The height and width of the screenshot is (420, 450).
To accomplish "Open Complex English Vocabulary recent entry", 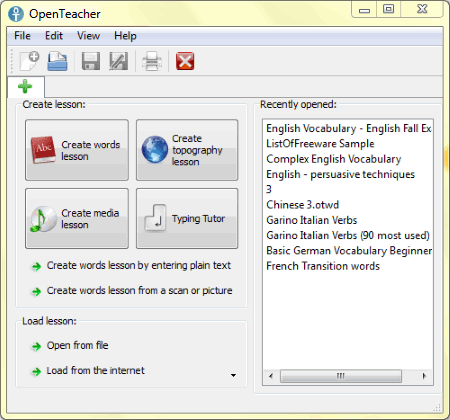I will (348, 159).
